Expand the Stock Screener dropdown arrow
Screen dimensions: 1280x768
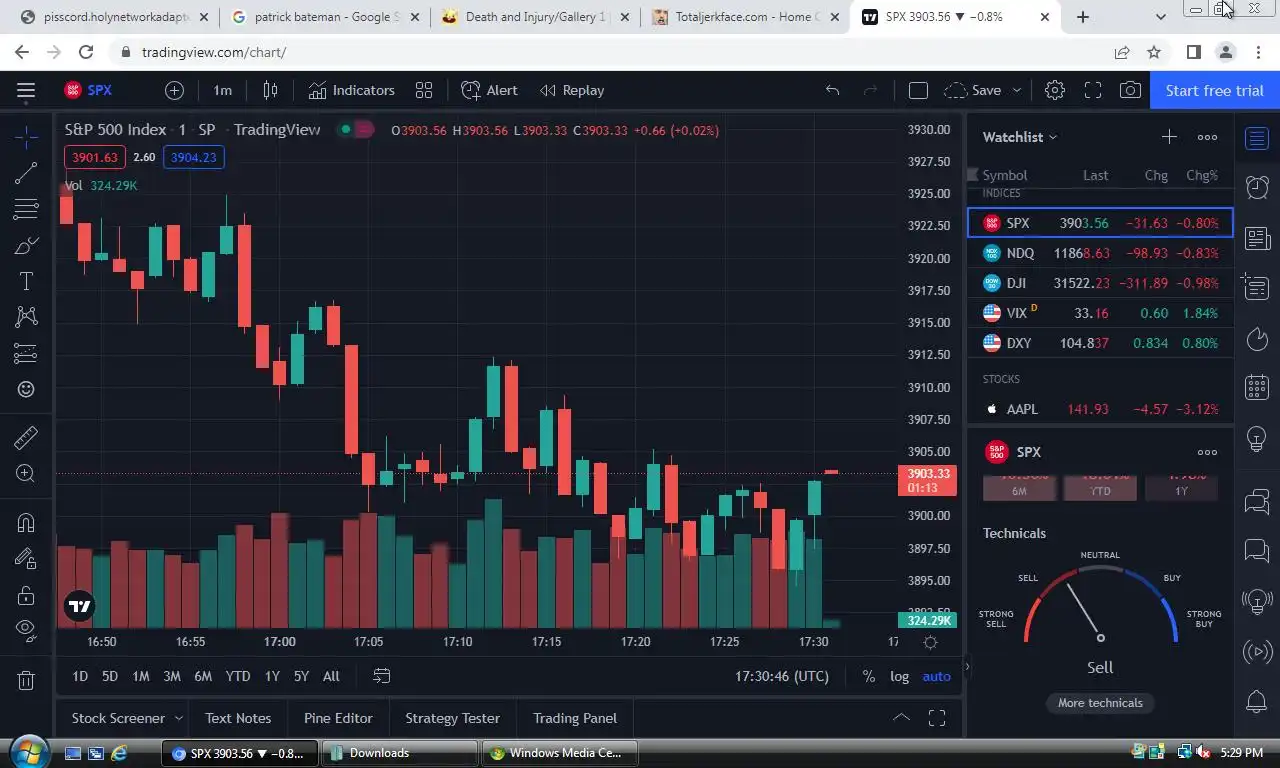point(179,718)
